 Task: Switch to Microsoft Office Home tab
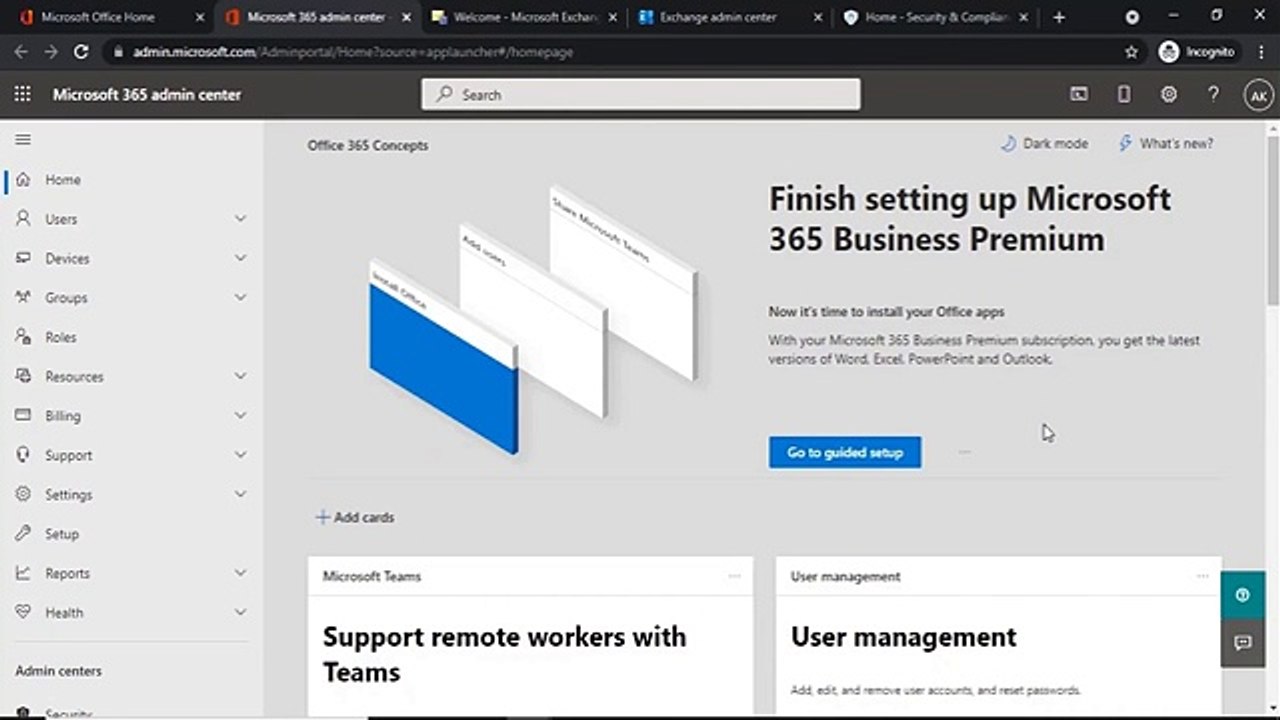pyautogui.click(x=110, y=17)
